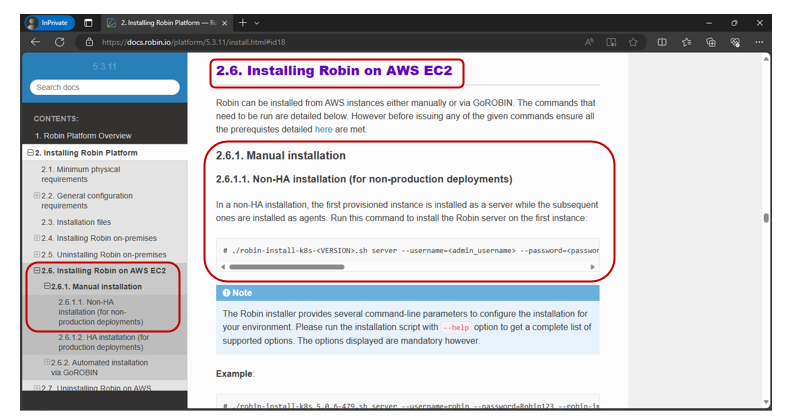Image resolution: width=787 pixels, height=420 pixels.
Task: Open Settings and more ellipsis menu
Action: click(x=759, y=42)
